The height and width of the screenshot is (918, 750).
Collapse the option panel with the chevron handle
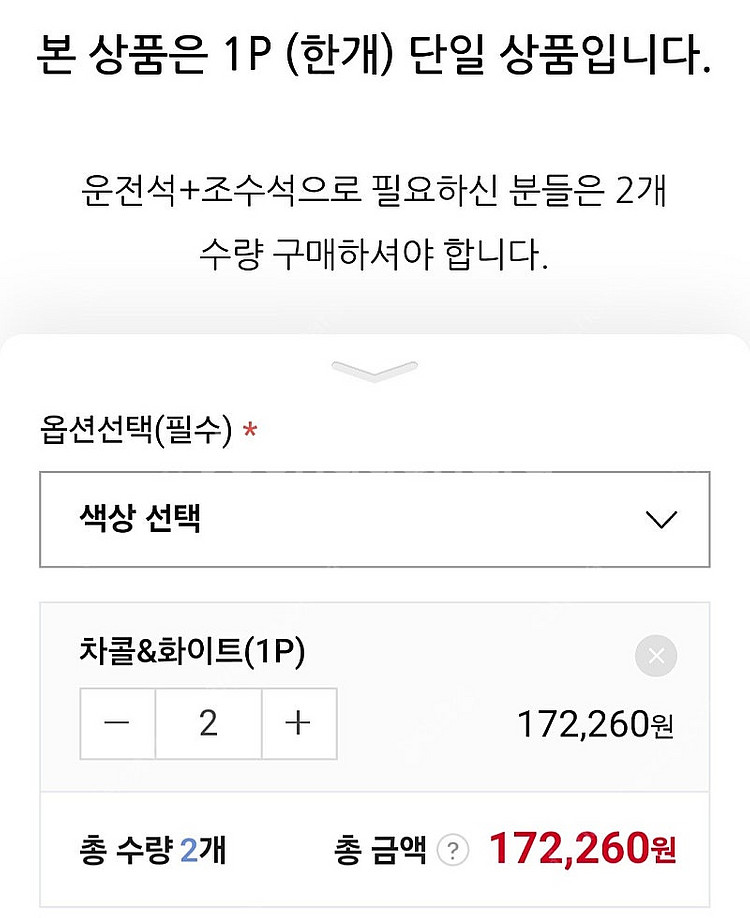point(374,371)
